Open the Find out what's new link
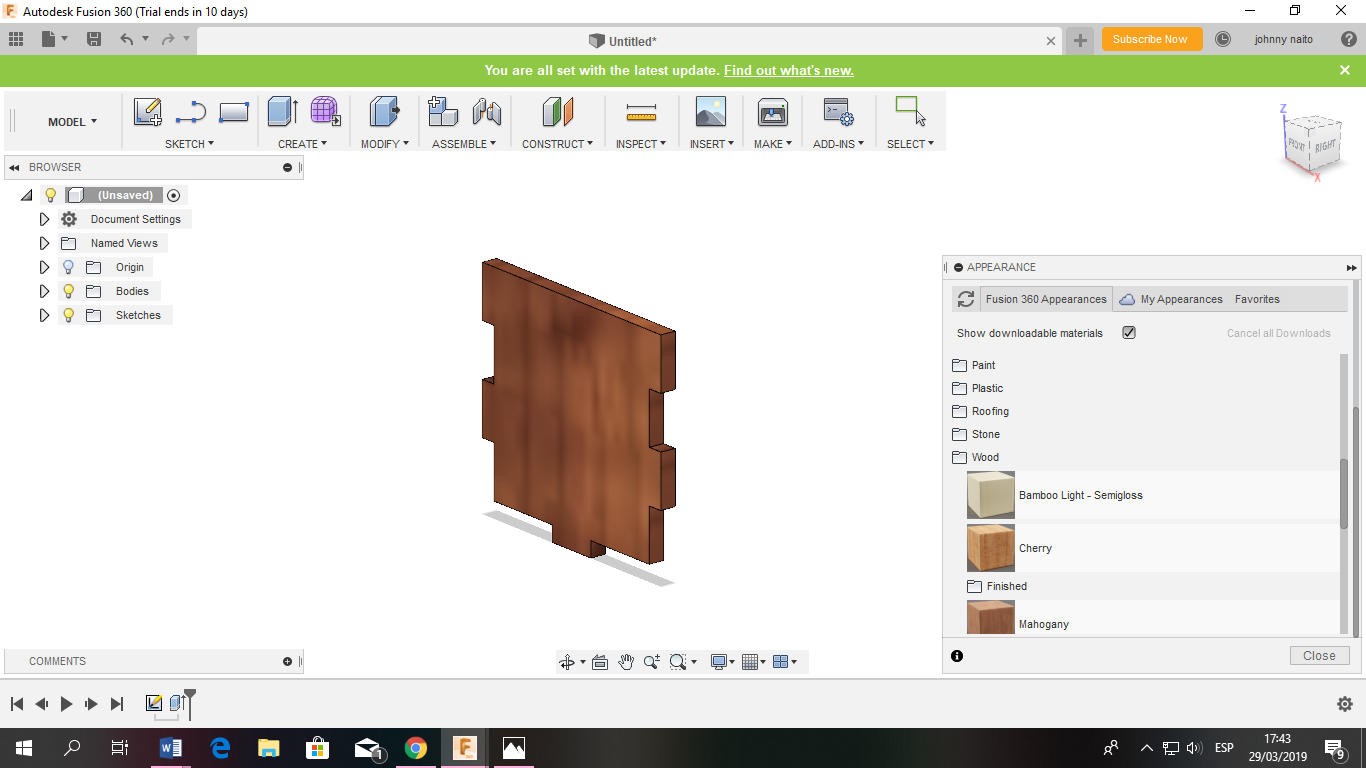The width and height of the screenshot is (1366, 768). point(789,71)
